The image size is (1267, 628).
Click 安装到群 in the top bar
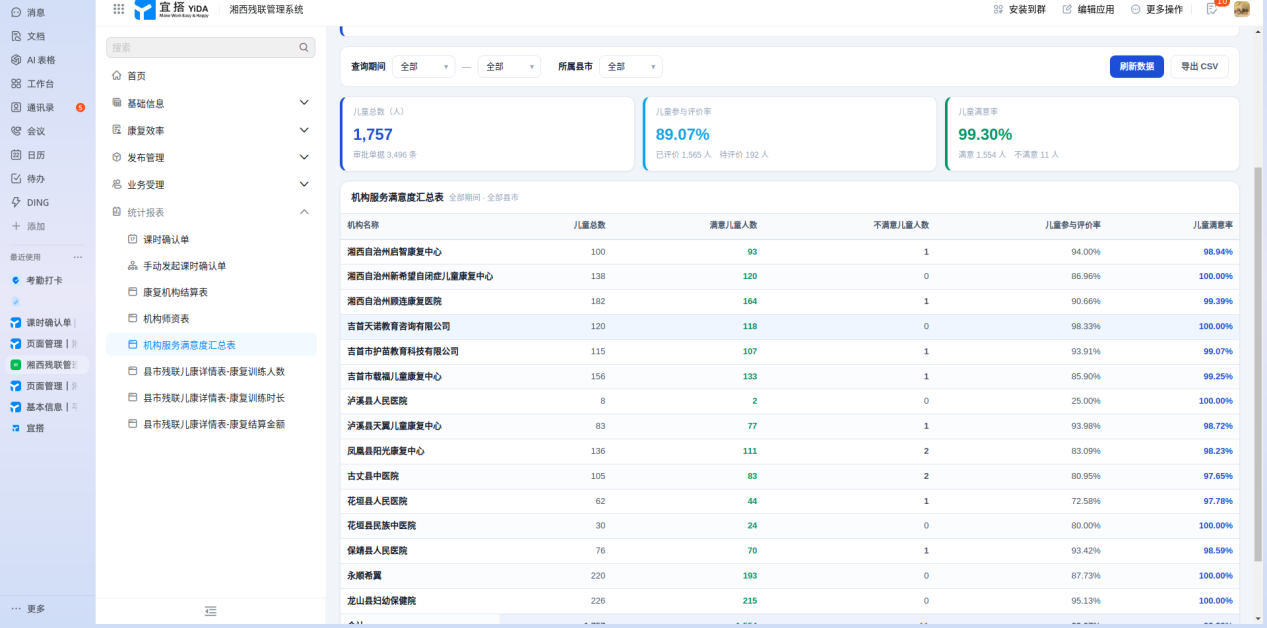tap(1020, 9)
